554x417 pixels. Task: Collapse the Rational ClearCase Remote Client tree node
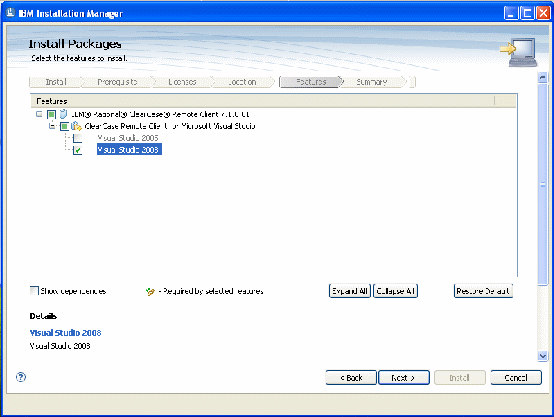click(x=39, y=114)
